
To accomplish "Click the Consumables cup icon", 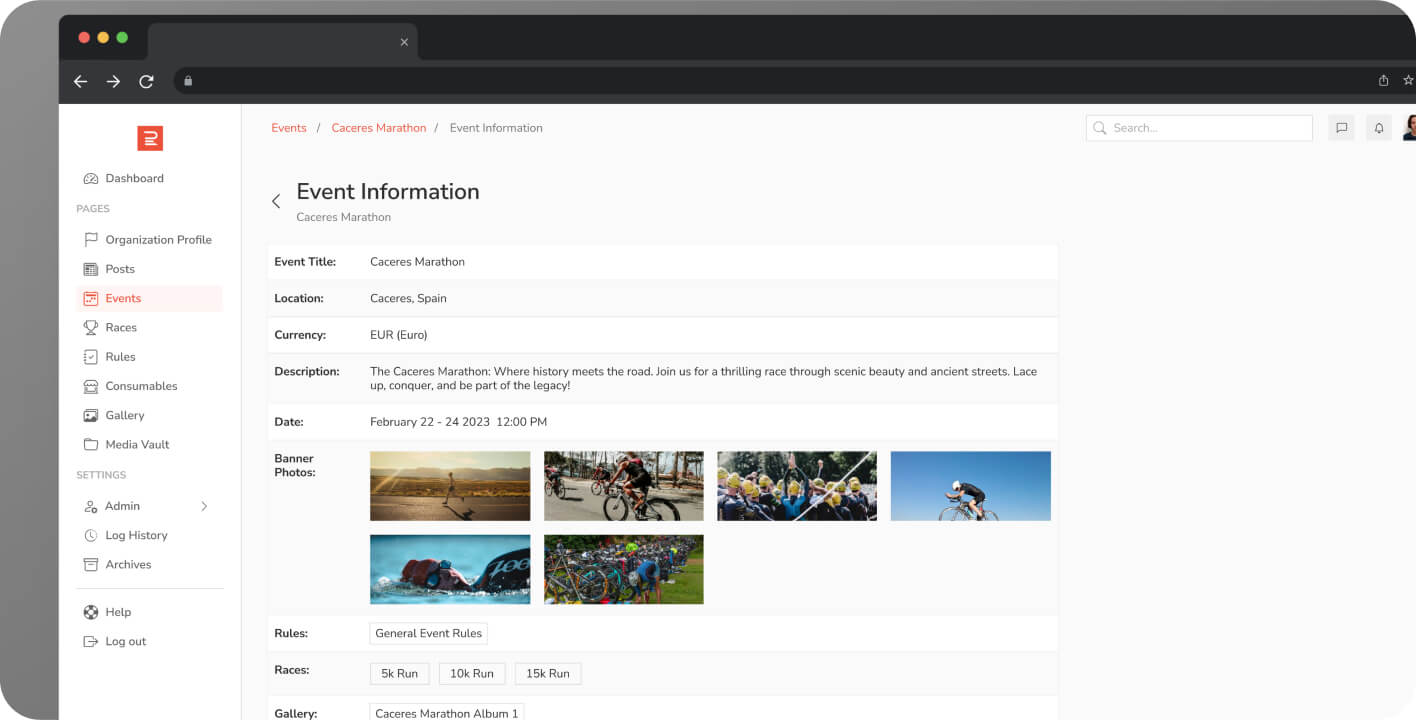I will [91, 386].
